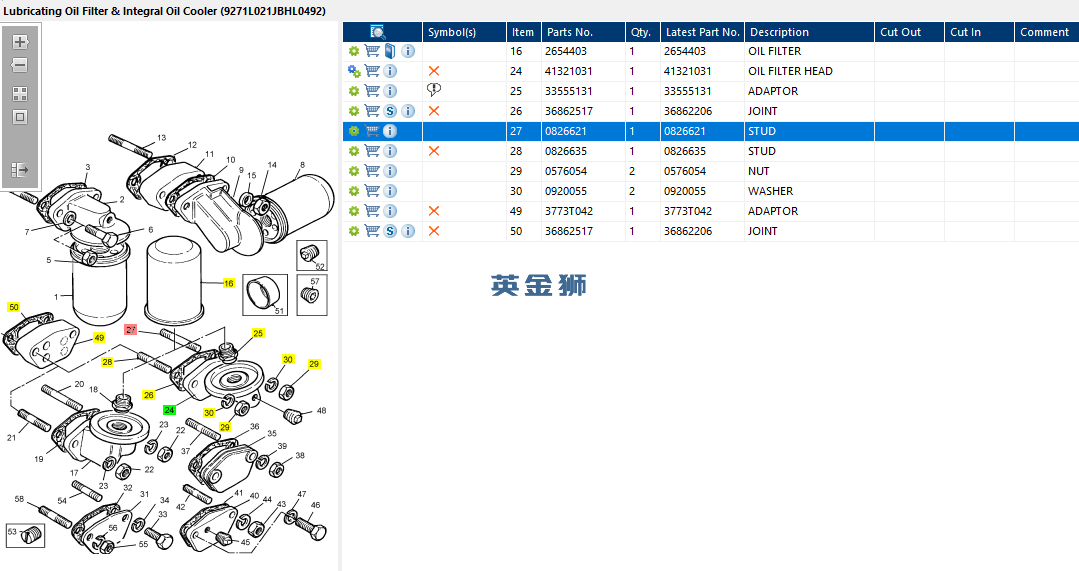1079x571 pixels.
Task: Zoom out of the parts diagram
Action: point(20,65)
